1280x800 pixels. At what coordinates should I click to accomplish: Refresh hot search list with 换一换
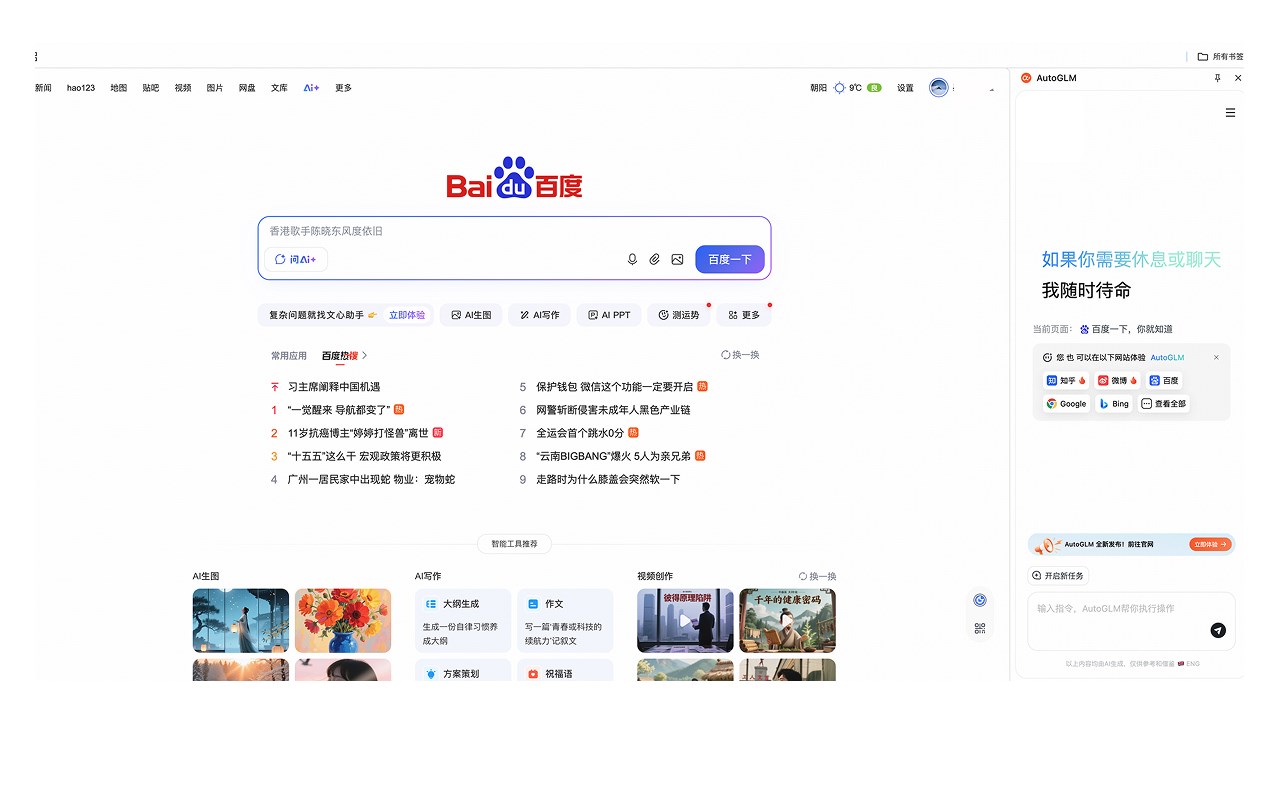[740, 355]
